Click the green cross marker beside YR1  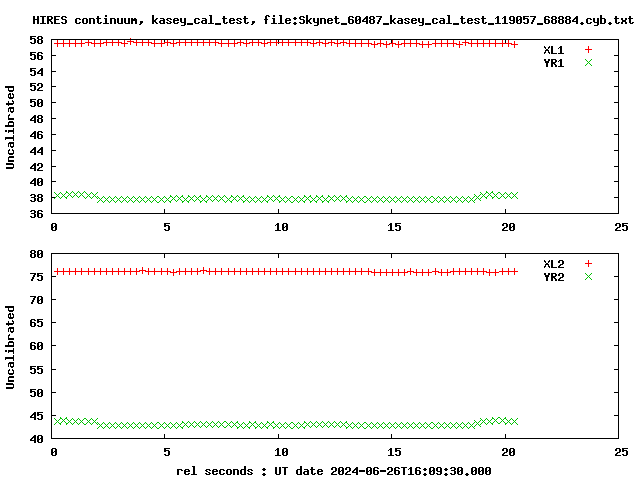588,62
